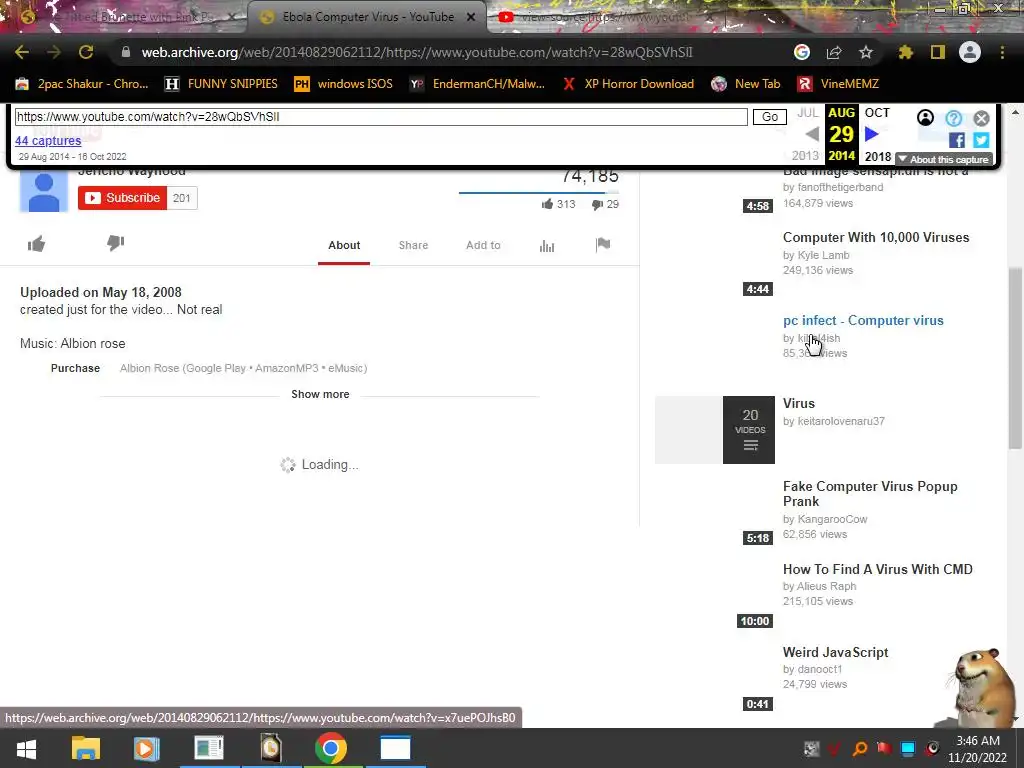The image size is (1024, 768).
Task: Open media player taskbar icon
Action: [146, 748]
